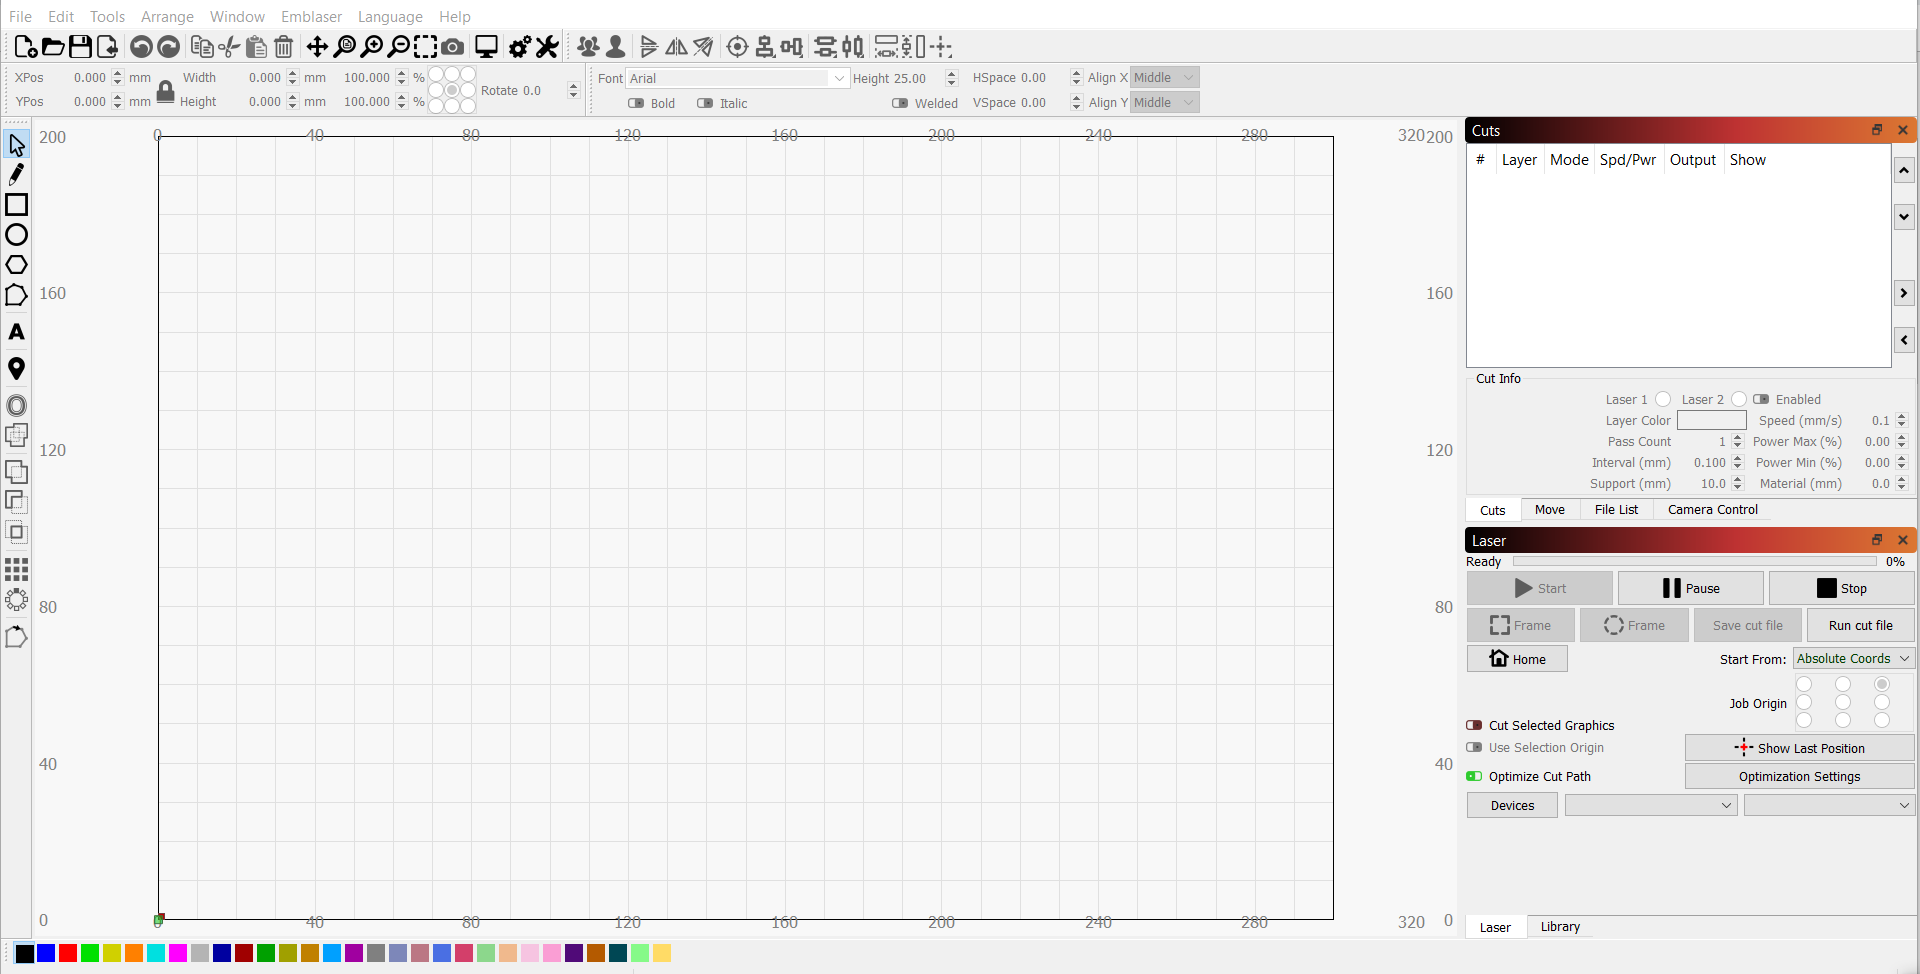
Task: Click the Zoom In magnifier
Action: point(372,46)
